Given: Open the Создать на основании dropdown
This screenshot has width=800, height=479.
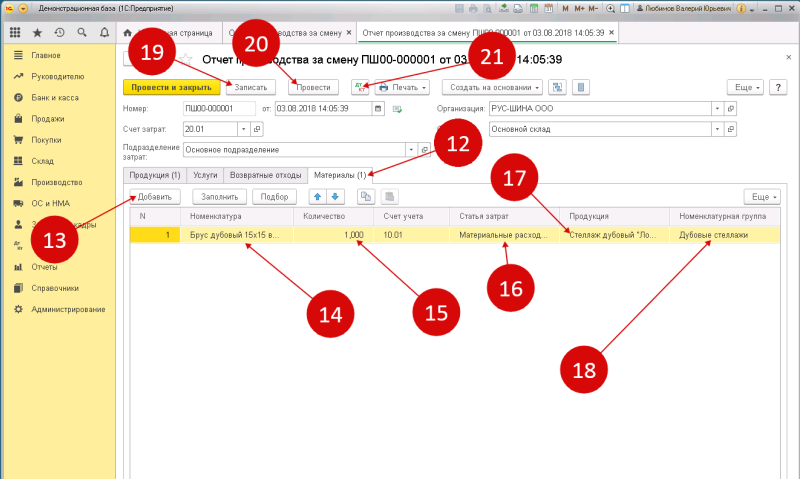Looking at the screenshot, I should pos(494,87).
